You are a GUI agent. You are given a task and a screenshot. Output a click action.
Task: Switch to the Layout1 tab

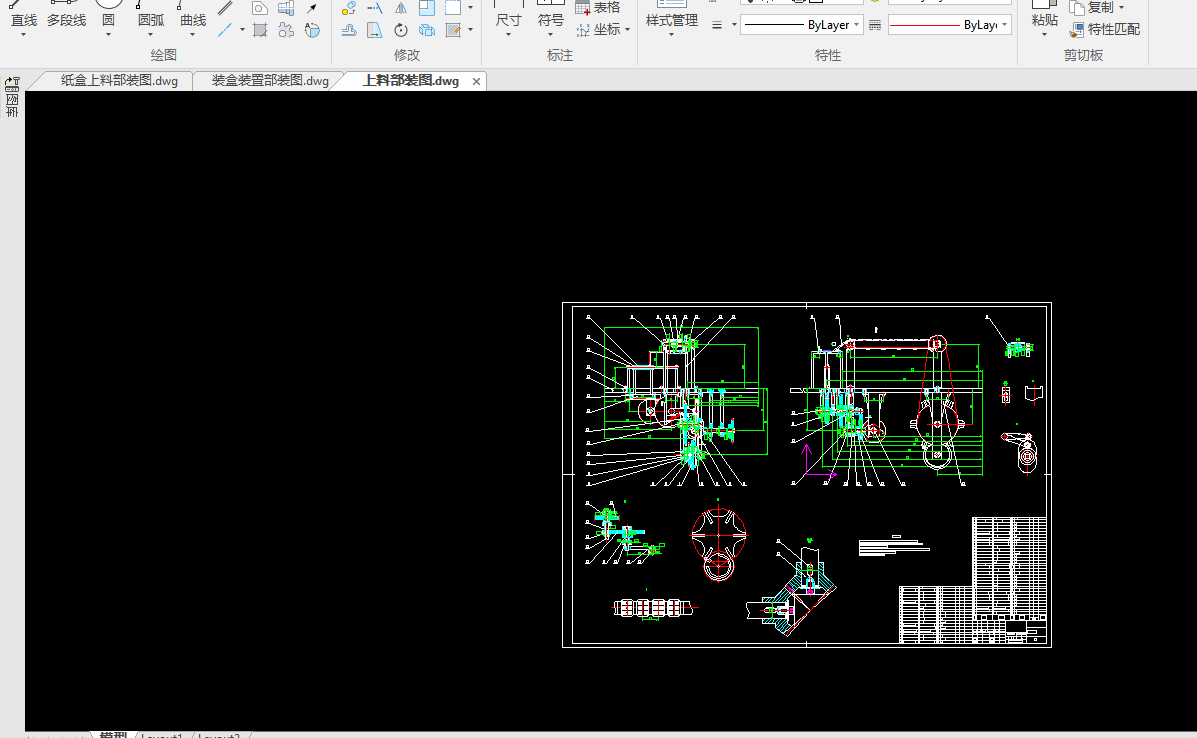162,736
